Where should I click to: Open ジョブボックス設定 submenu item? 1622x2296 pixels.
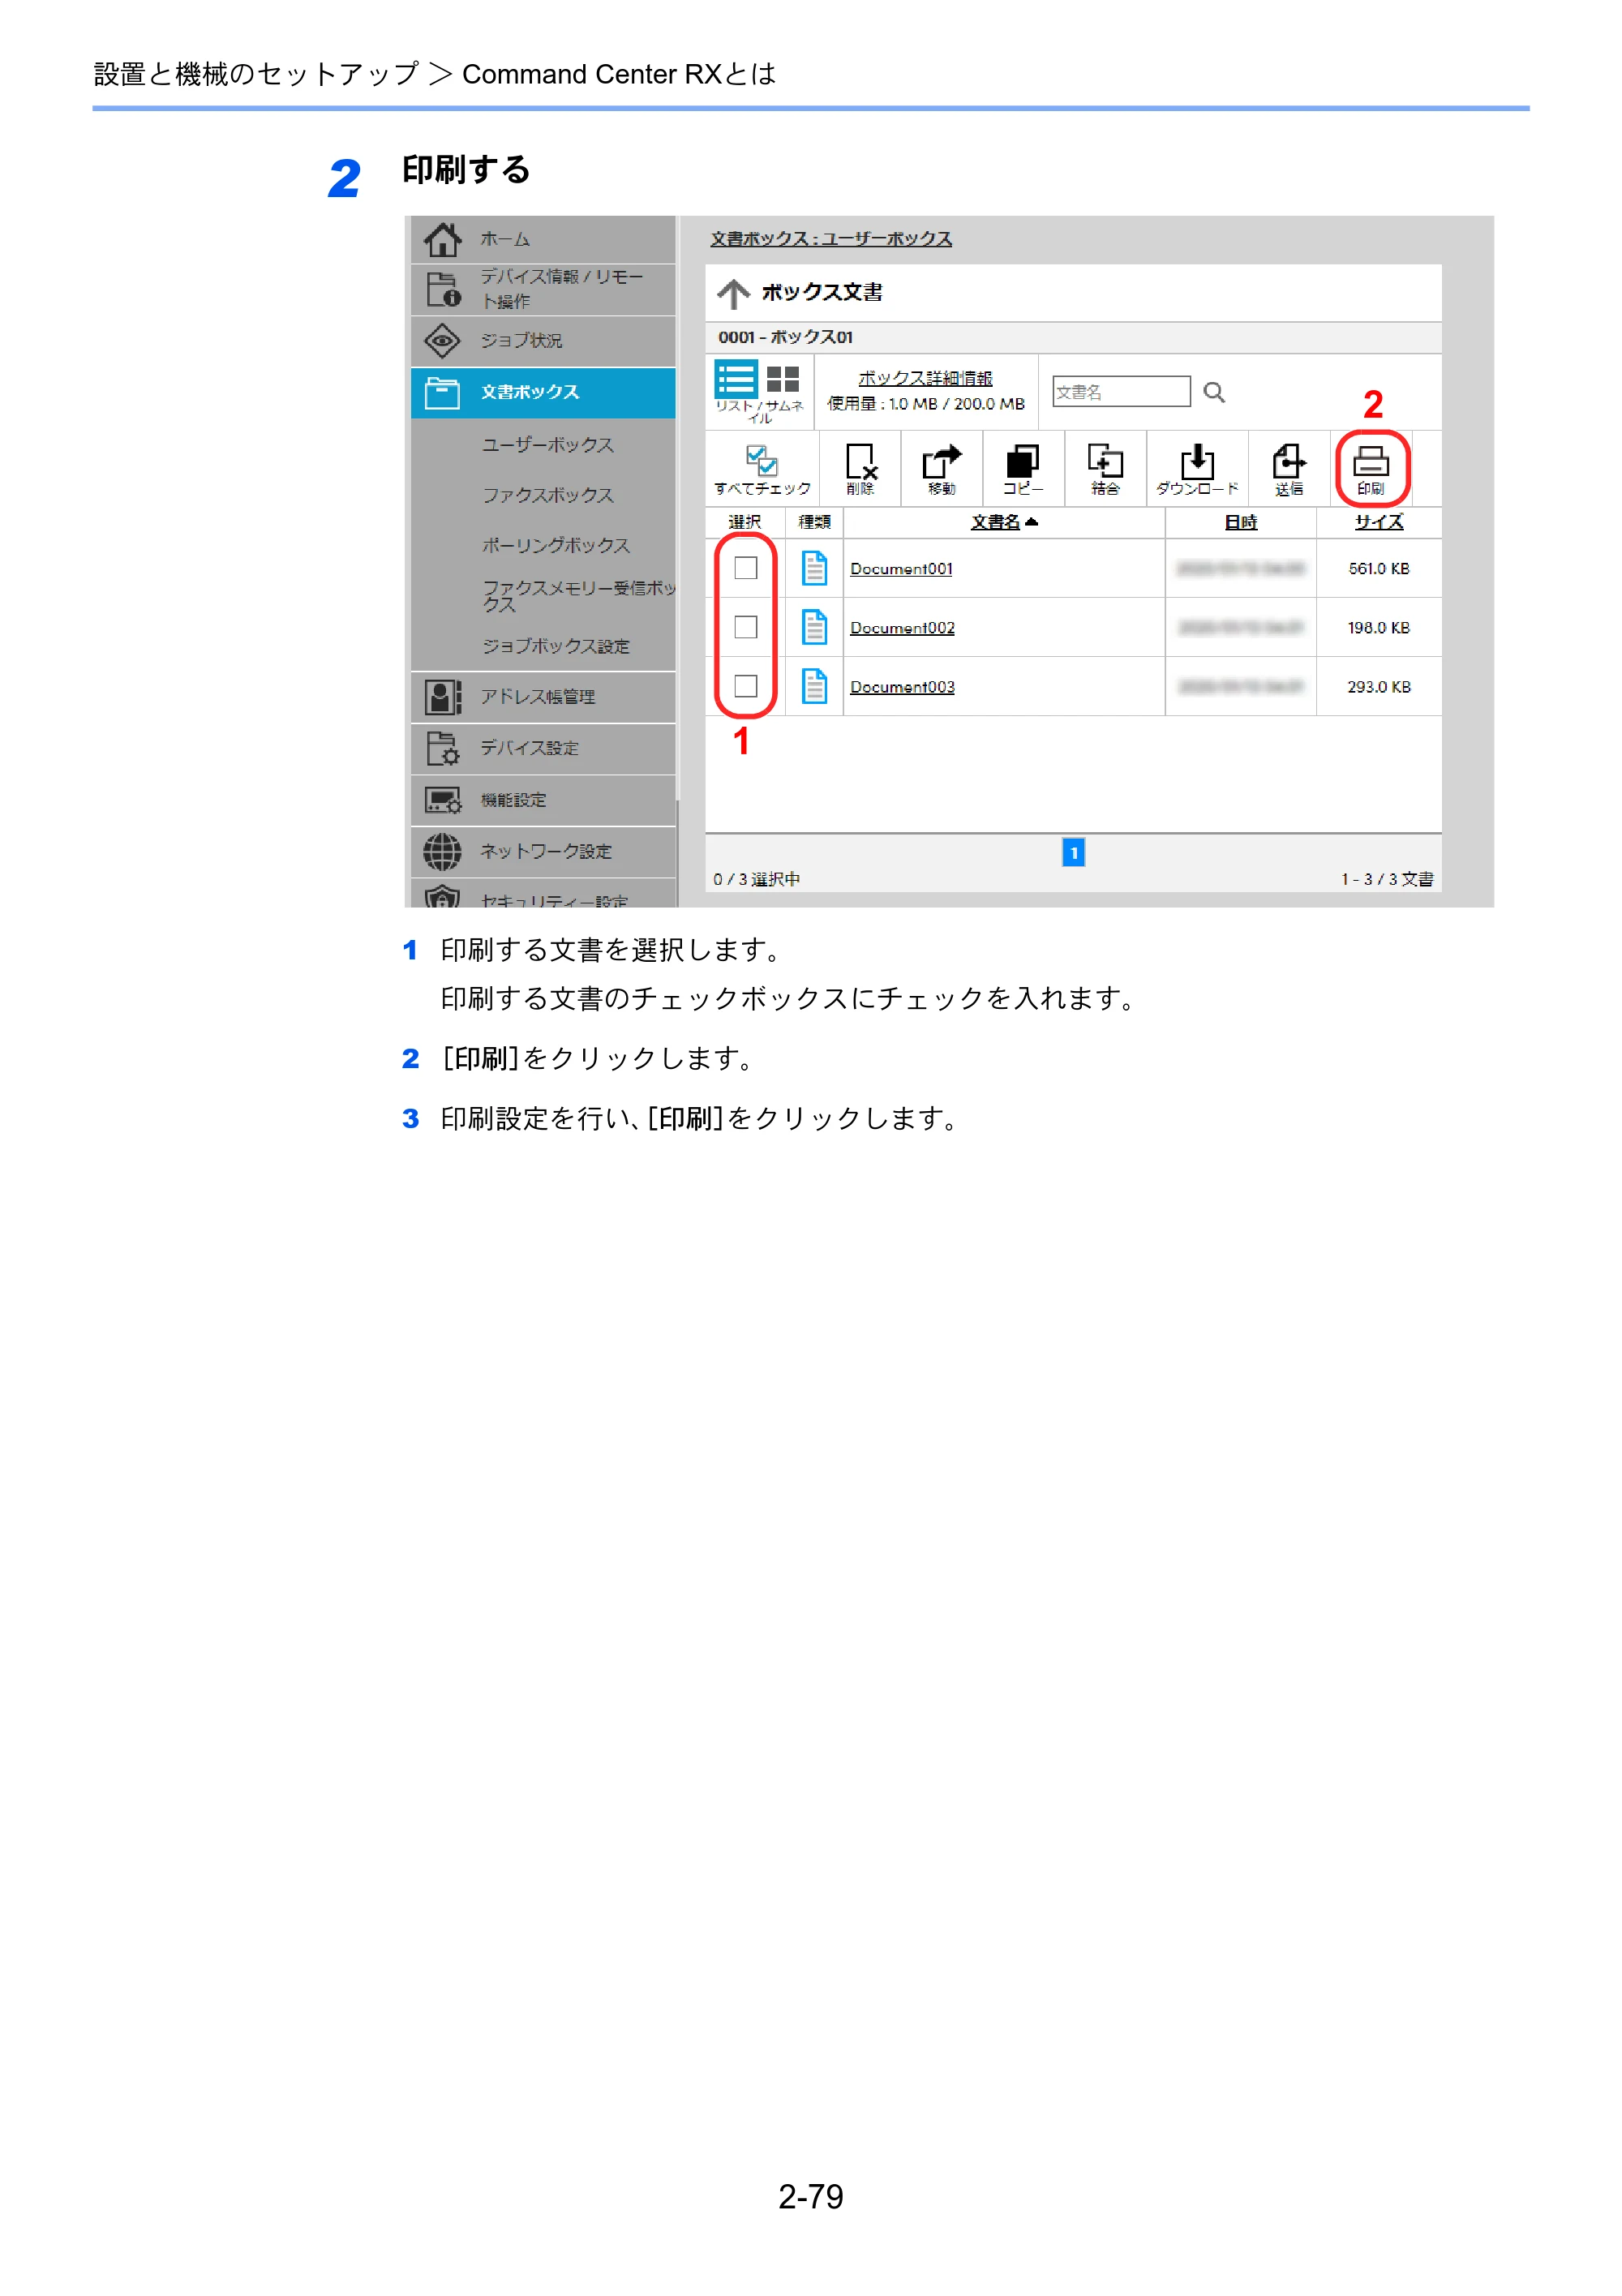(x=556, y=646)
